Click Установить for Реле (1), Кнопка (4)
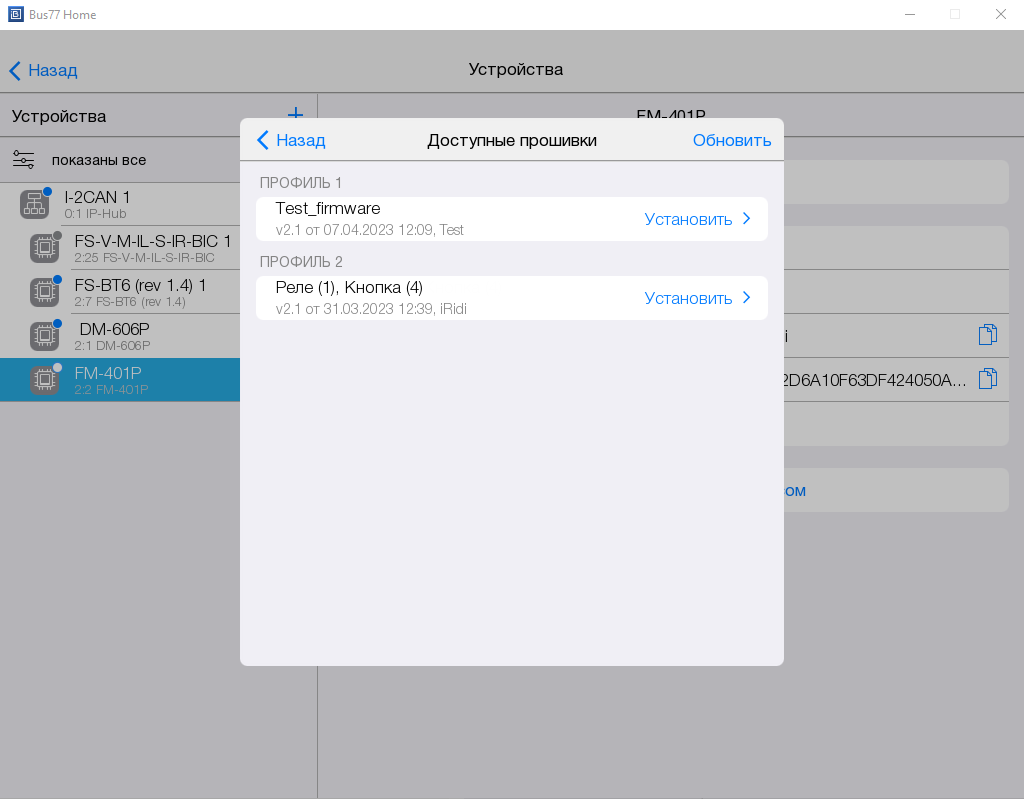 tap(688, 298)
